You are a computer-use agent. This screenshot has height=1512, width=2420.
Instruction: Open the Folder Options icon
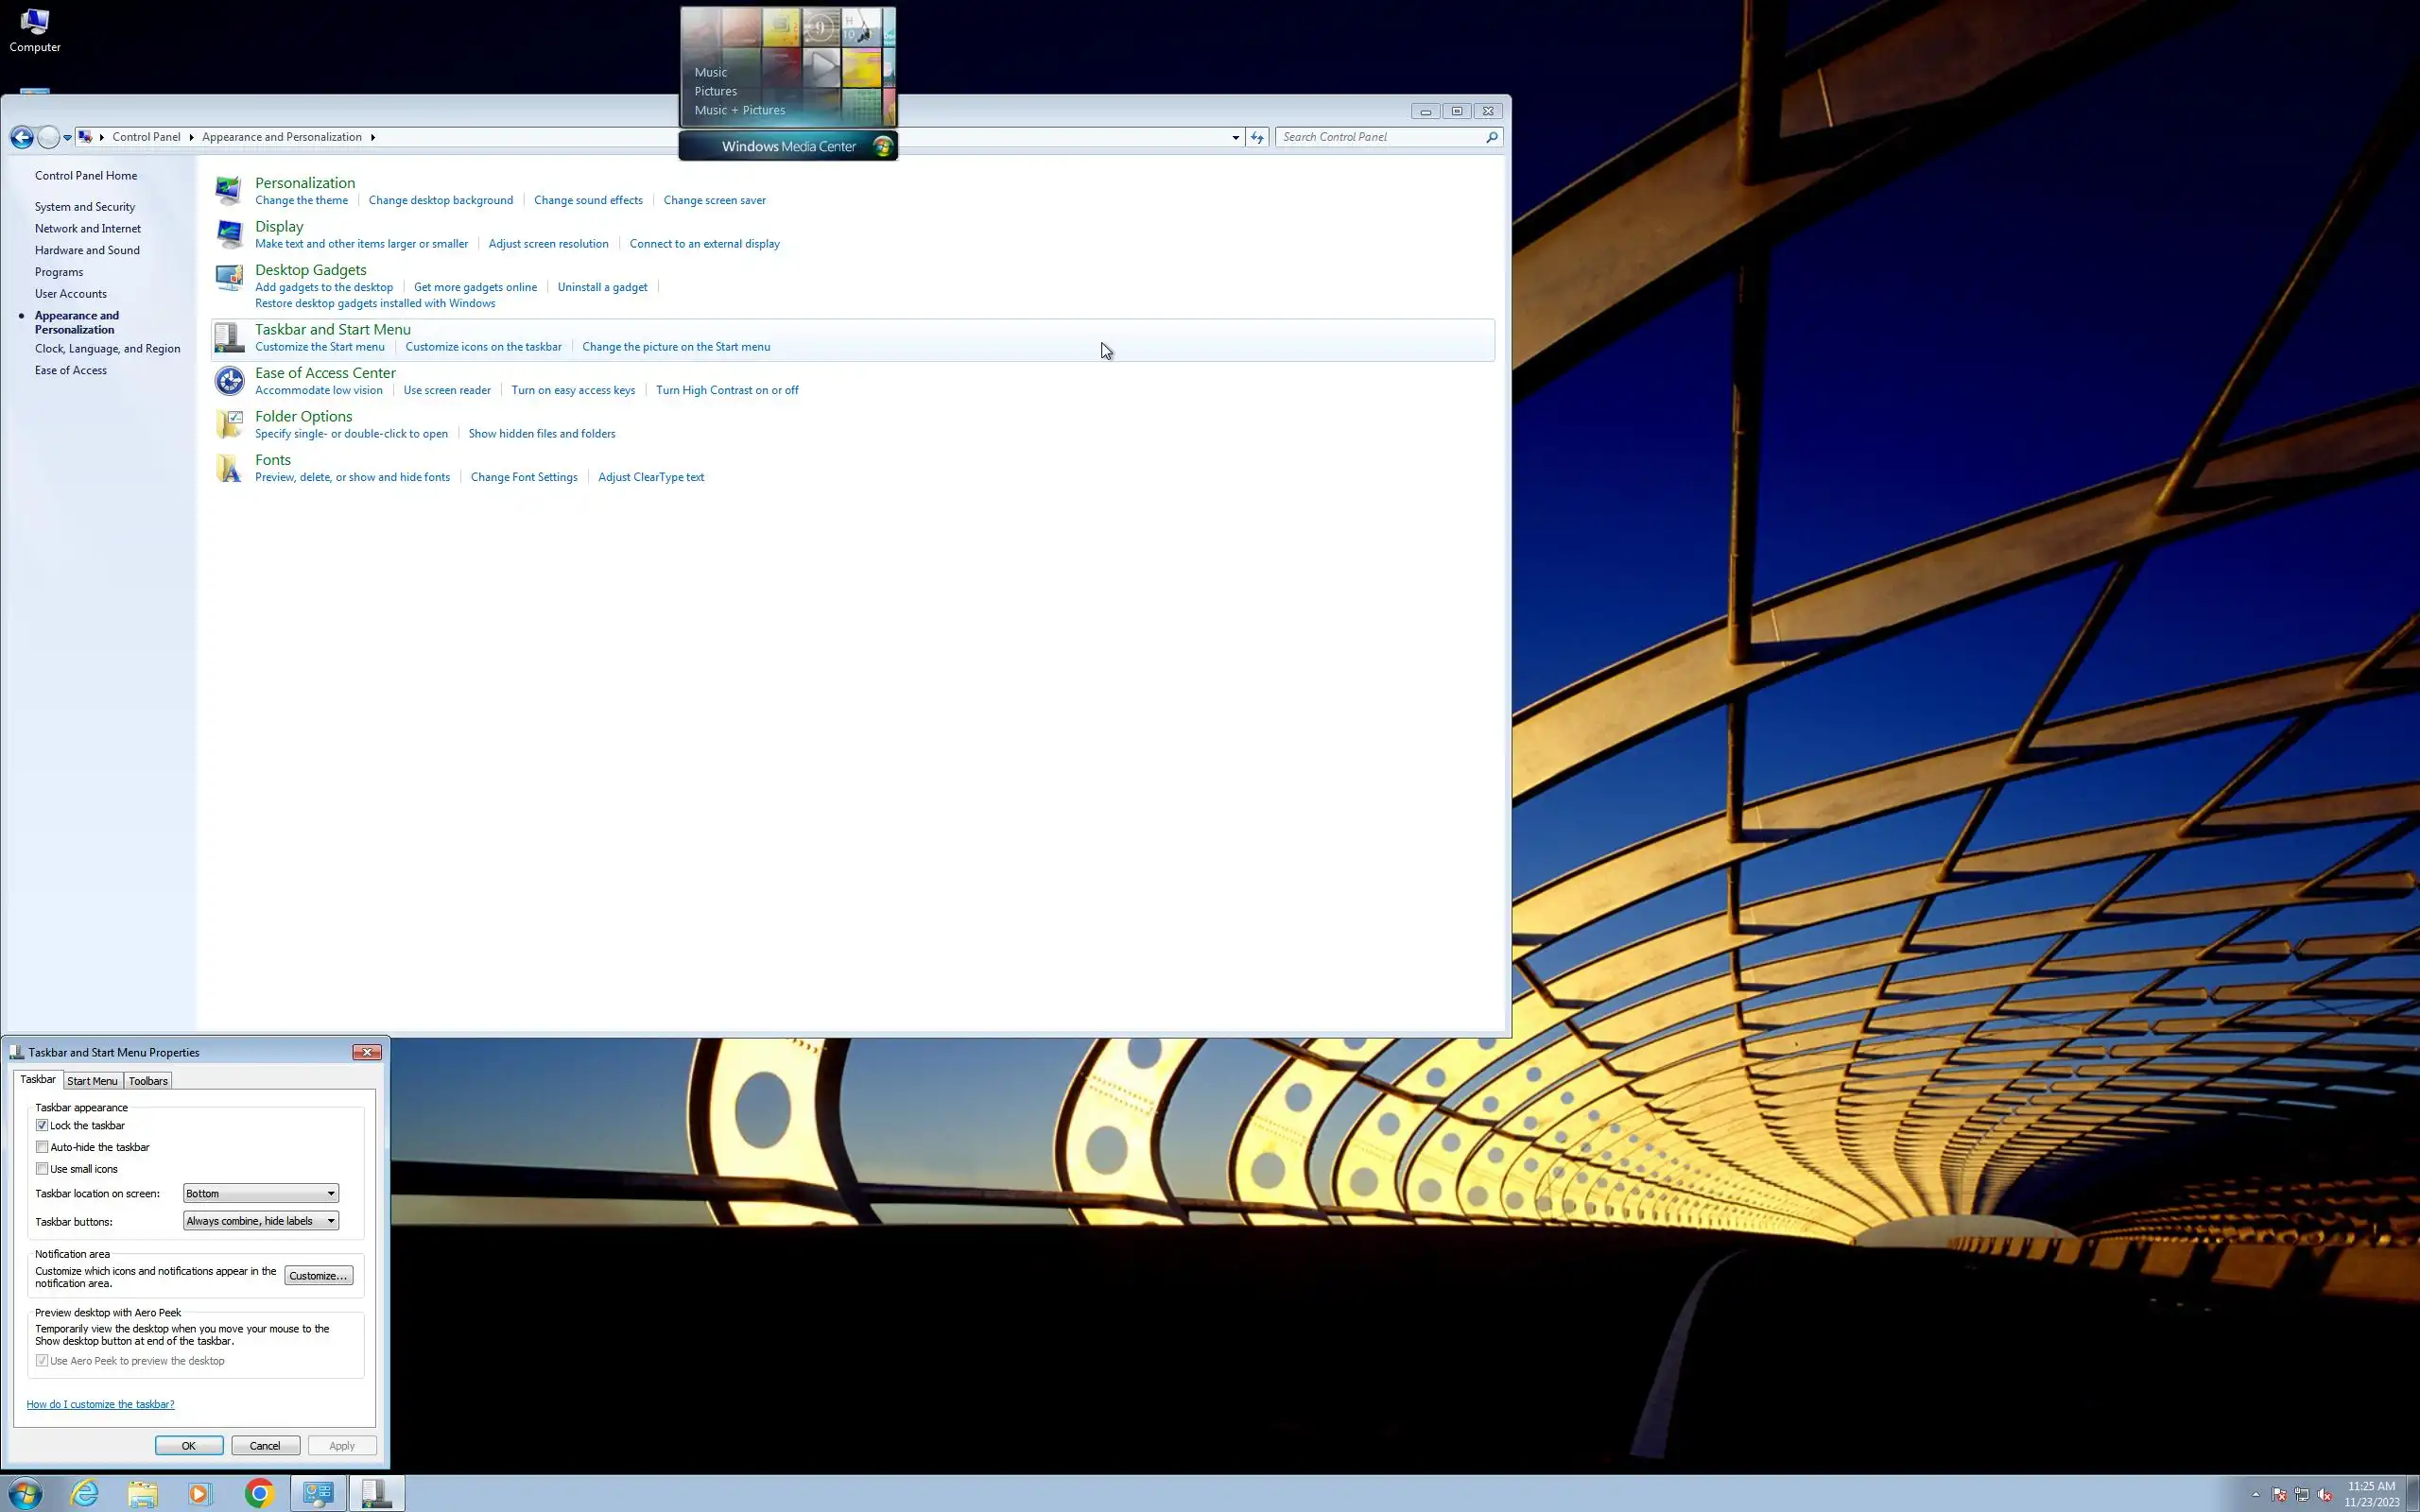pos(229,424)
